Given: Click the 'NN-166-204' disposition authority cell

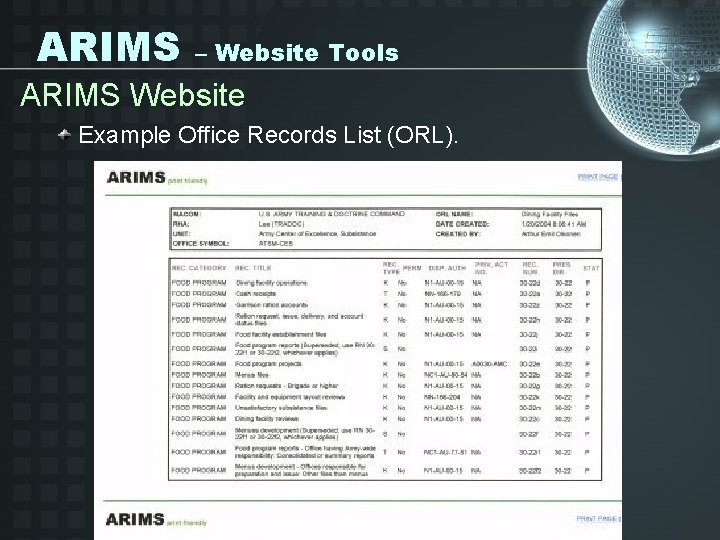Looking at the screenshot, I should [x=443, y=397].
